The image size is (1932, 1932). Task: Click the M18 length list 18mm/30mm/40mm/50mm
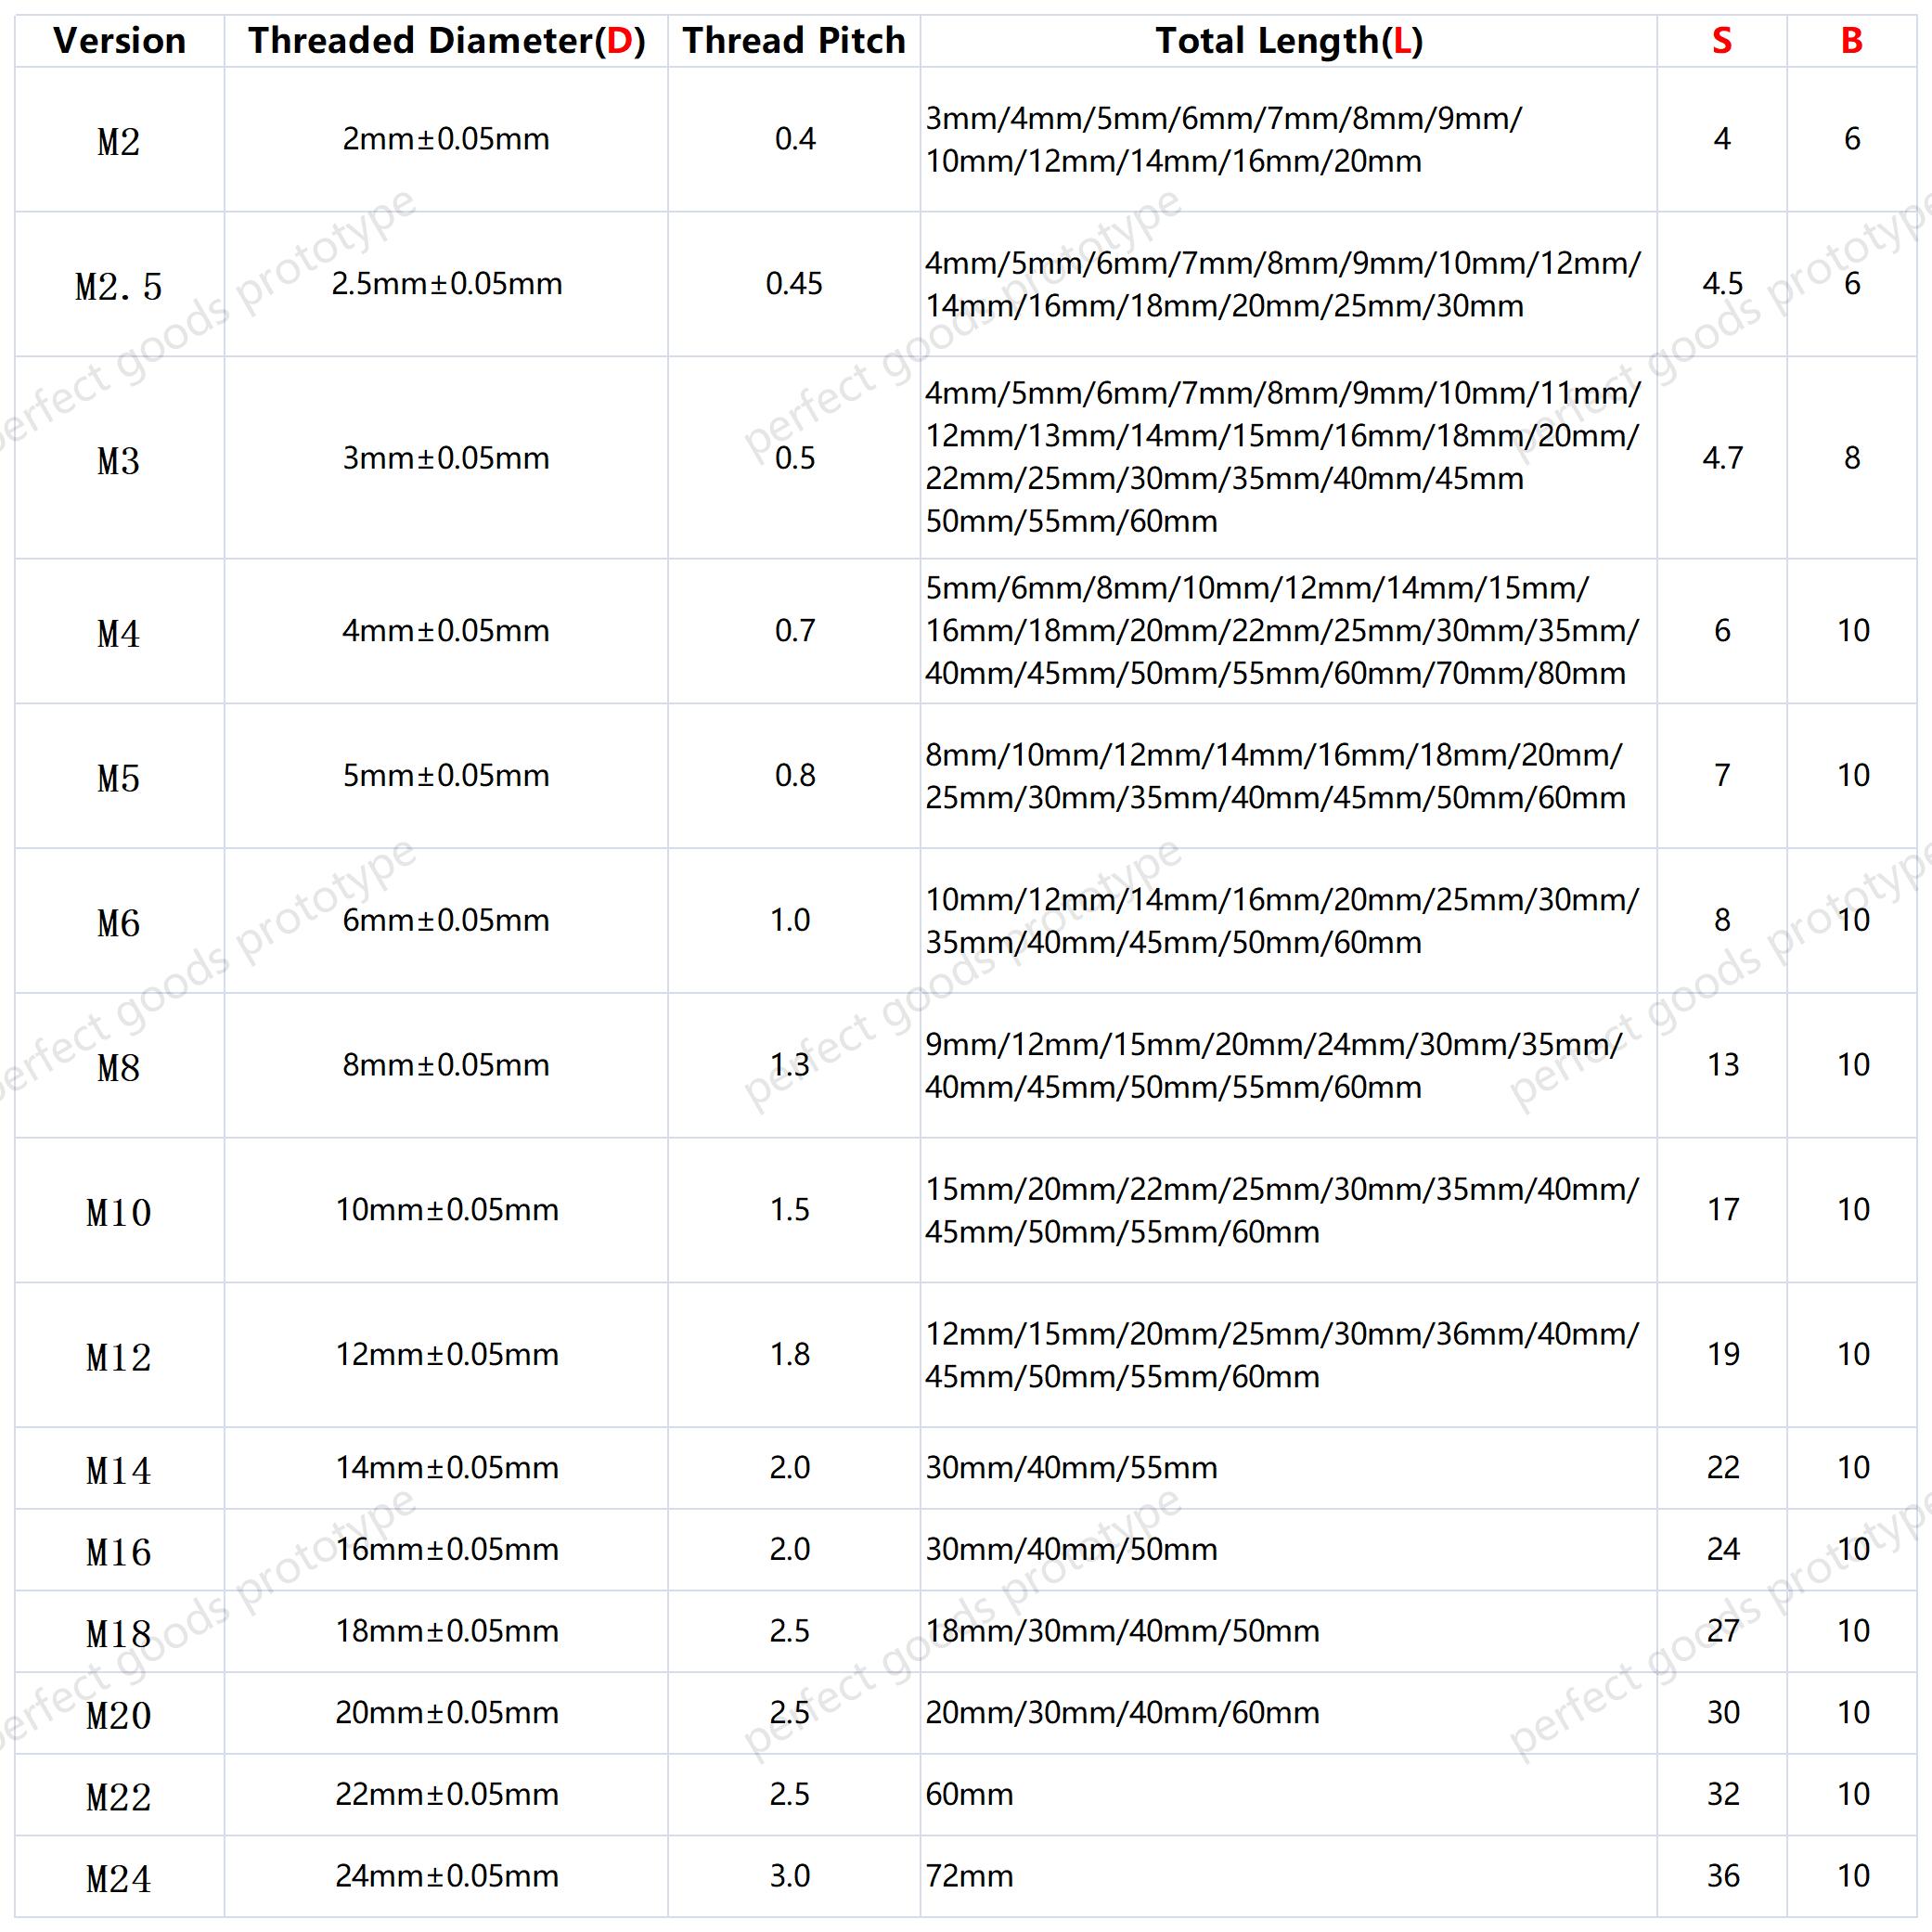1122,1632
